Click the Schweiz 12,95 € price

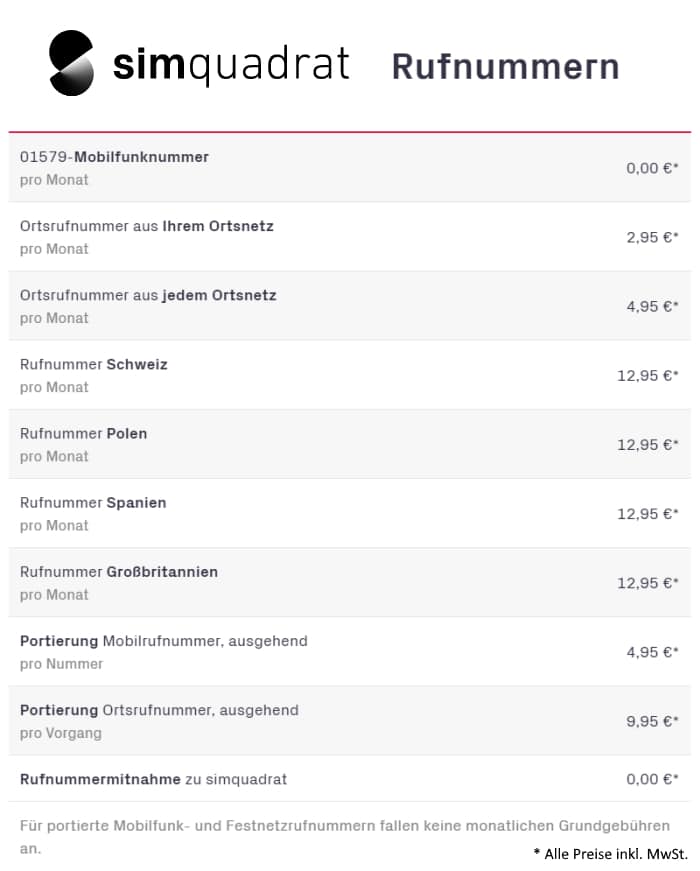647,375
